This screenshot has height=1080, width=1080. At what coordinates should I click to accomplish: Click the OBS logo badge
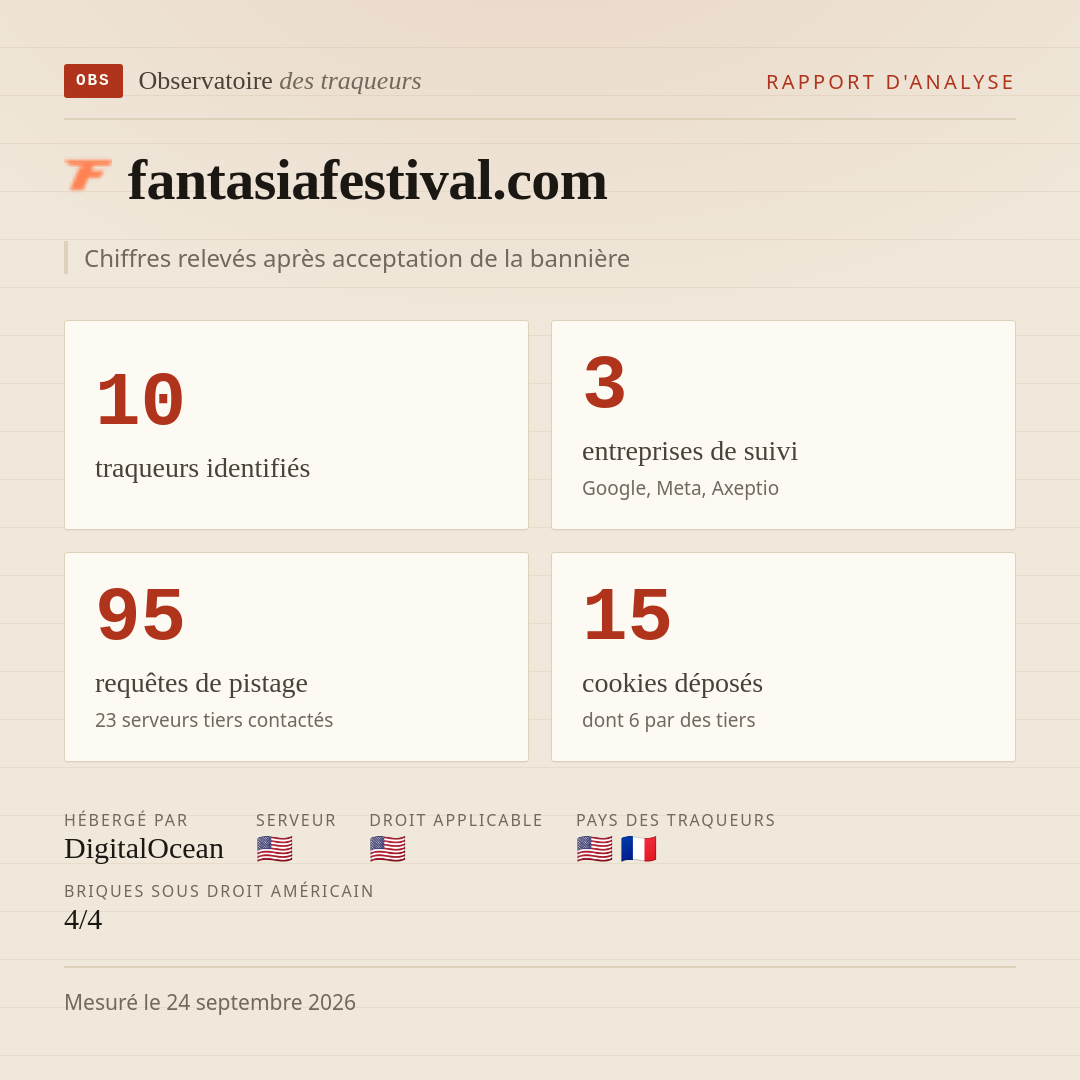pyautogui.click(x=93, y=81)
